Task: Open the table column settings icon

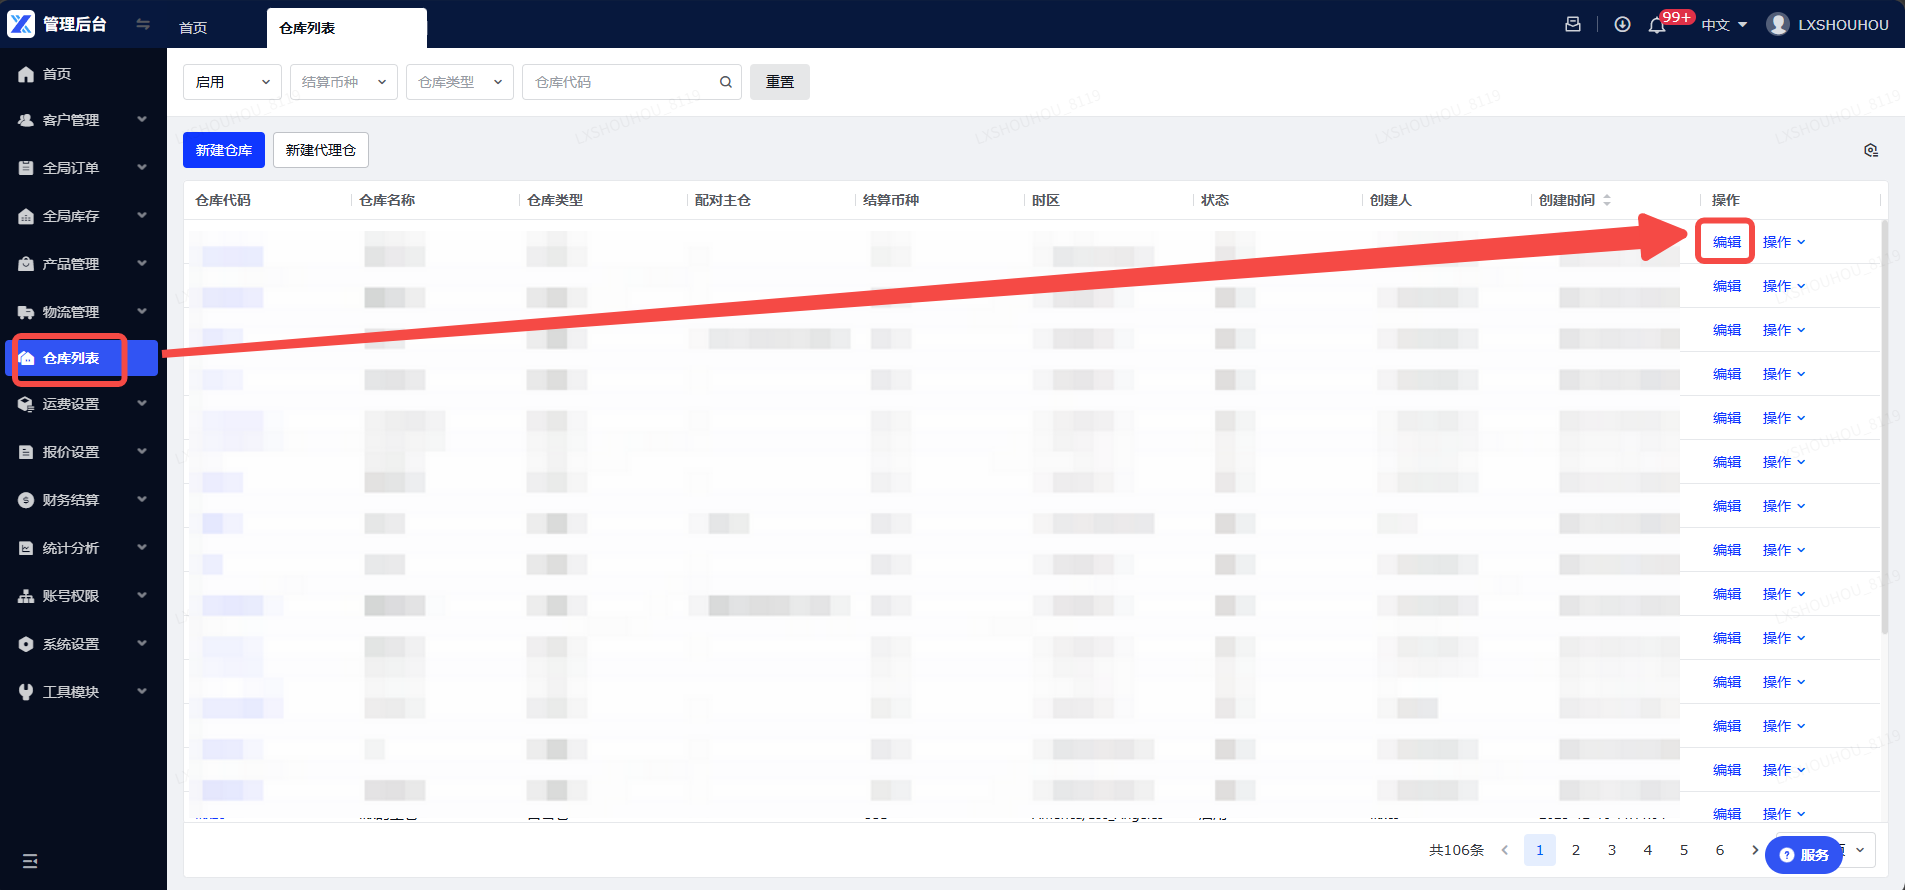Action: pos(1871,150)
